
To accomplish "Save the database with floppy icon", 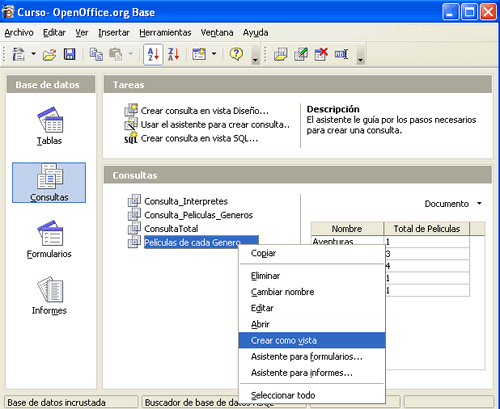I will click(x=69, y=54).
